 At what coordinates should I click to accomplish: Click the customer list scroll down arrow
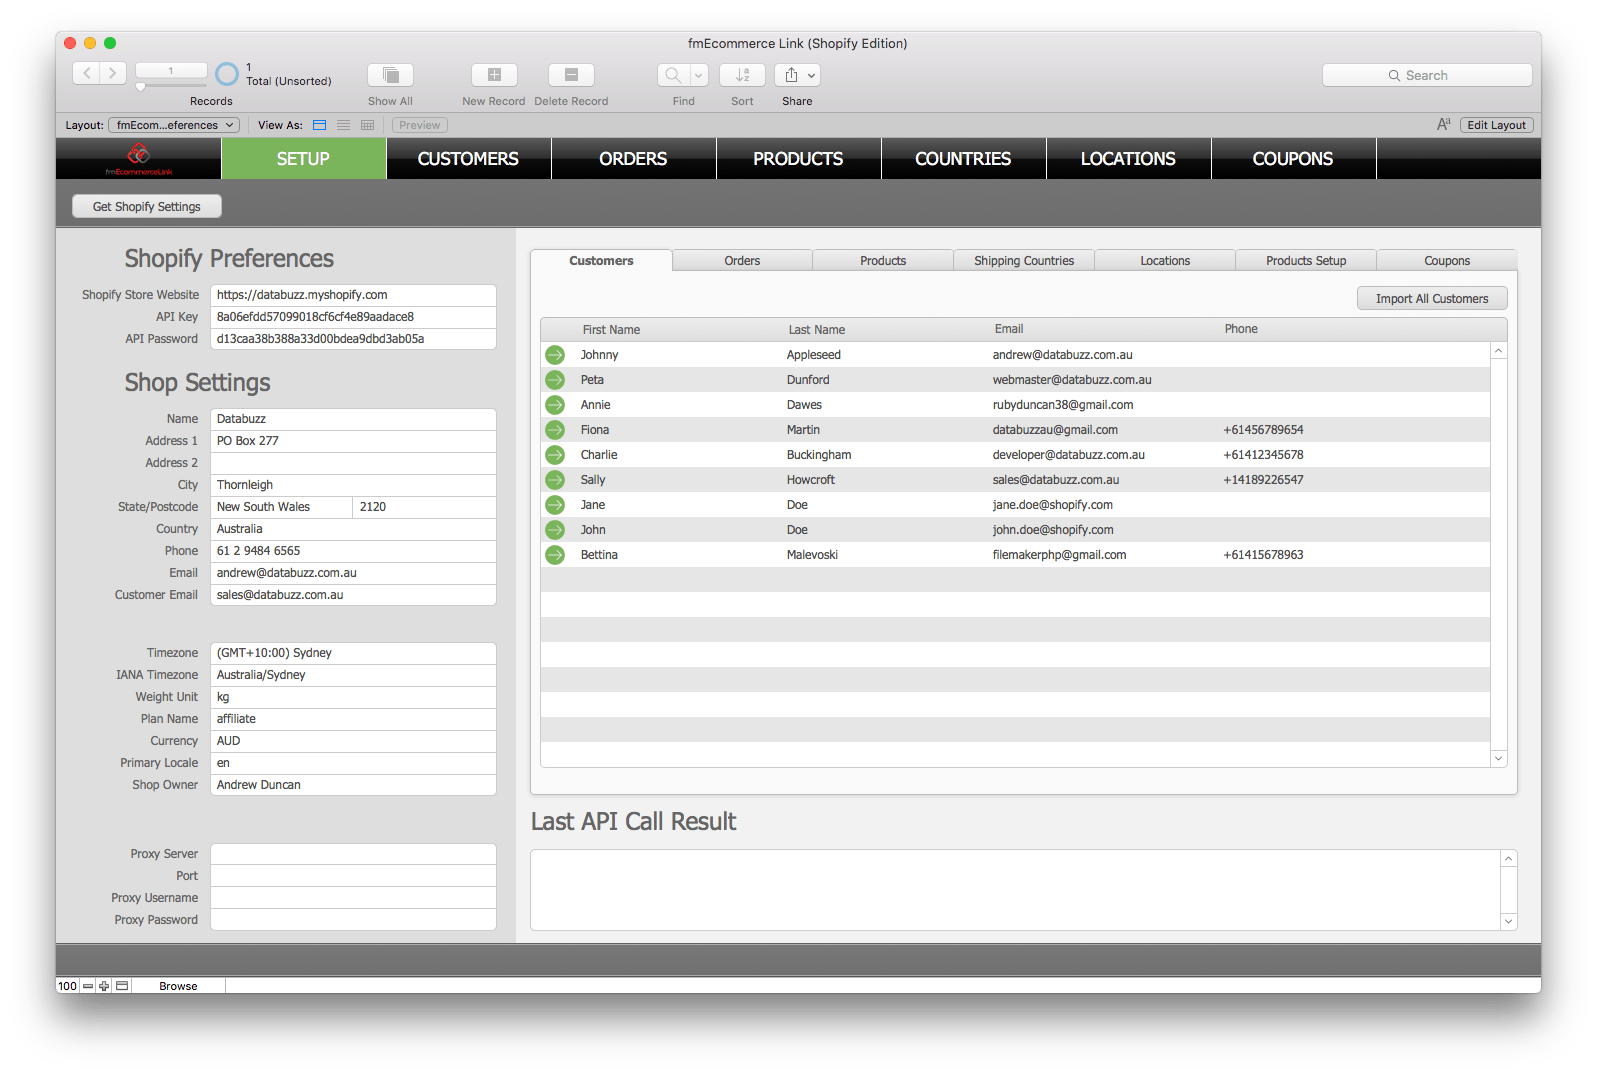tap(1498, 759)
